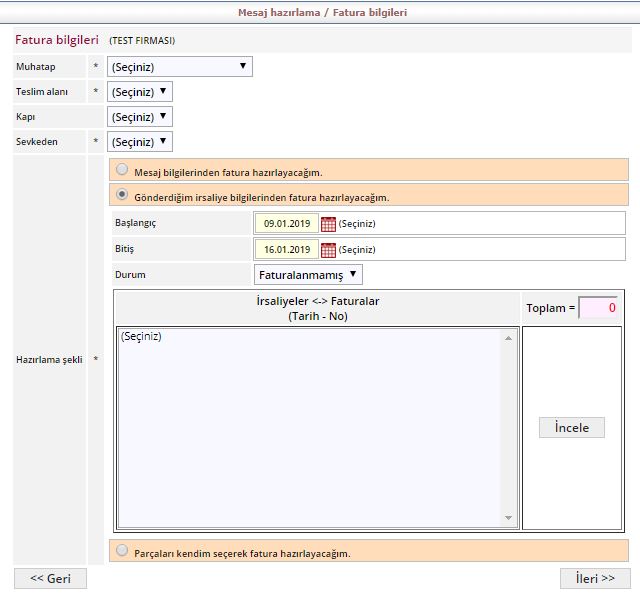Select 'Gönderdiğim irsaliye bilgilerinden' radio option
Screen dimensions: 640x598
(122, 195)
